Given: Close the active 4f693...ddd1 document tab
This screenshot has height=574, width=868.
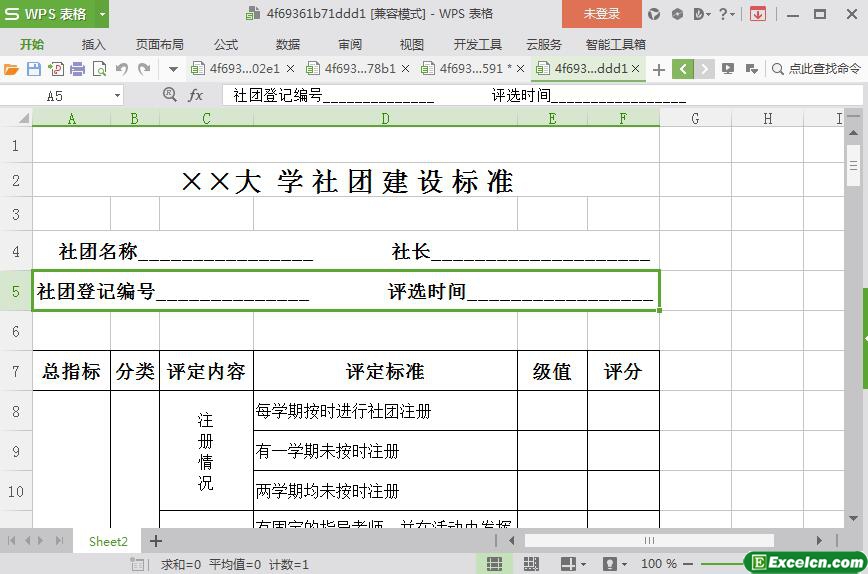Looking at the screenshot, I should coord(636,69).
